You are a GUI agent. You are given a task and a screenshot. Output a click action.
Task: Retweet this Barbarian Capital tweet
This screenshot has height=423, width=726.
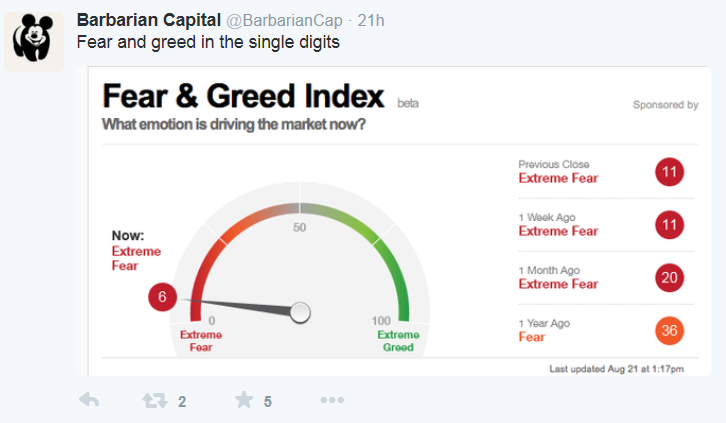154,401
